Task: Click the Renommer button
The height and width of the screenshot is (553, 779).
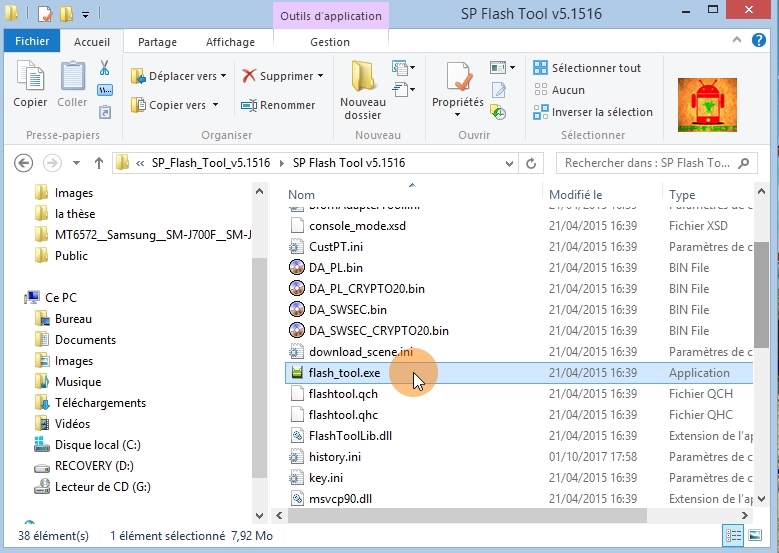Action: (x=278, y=105)
